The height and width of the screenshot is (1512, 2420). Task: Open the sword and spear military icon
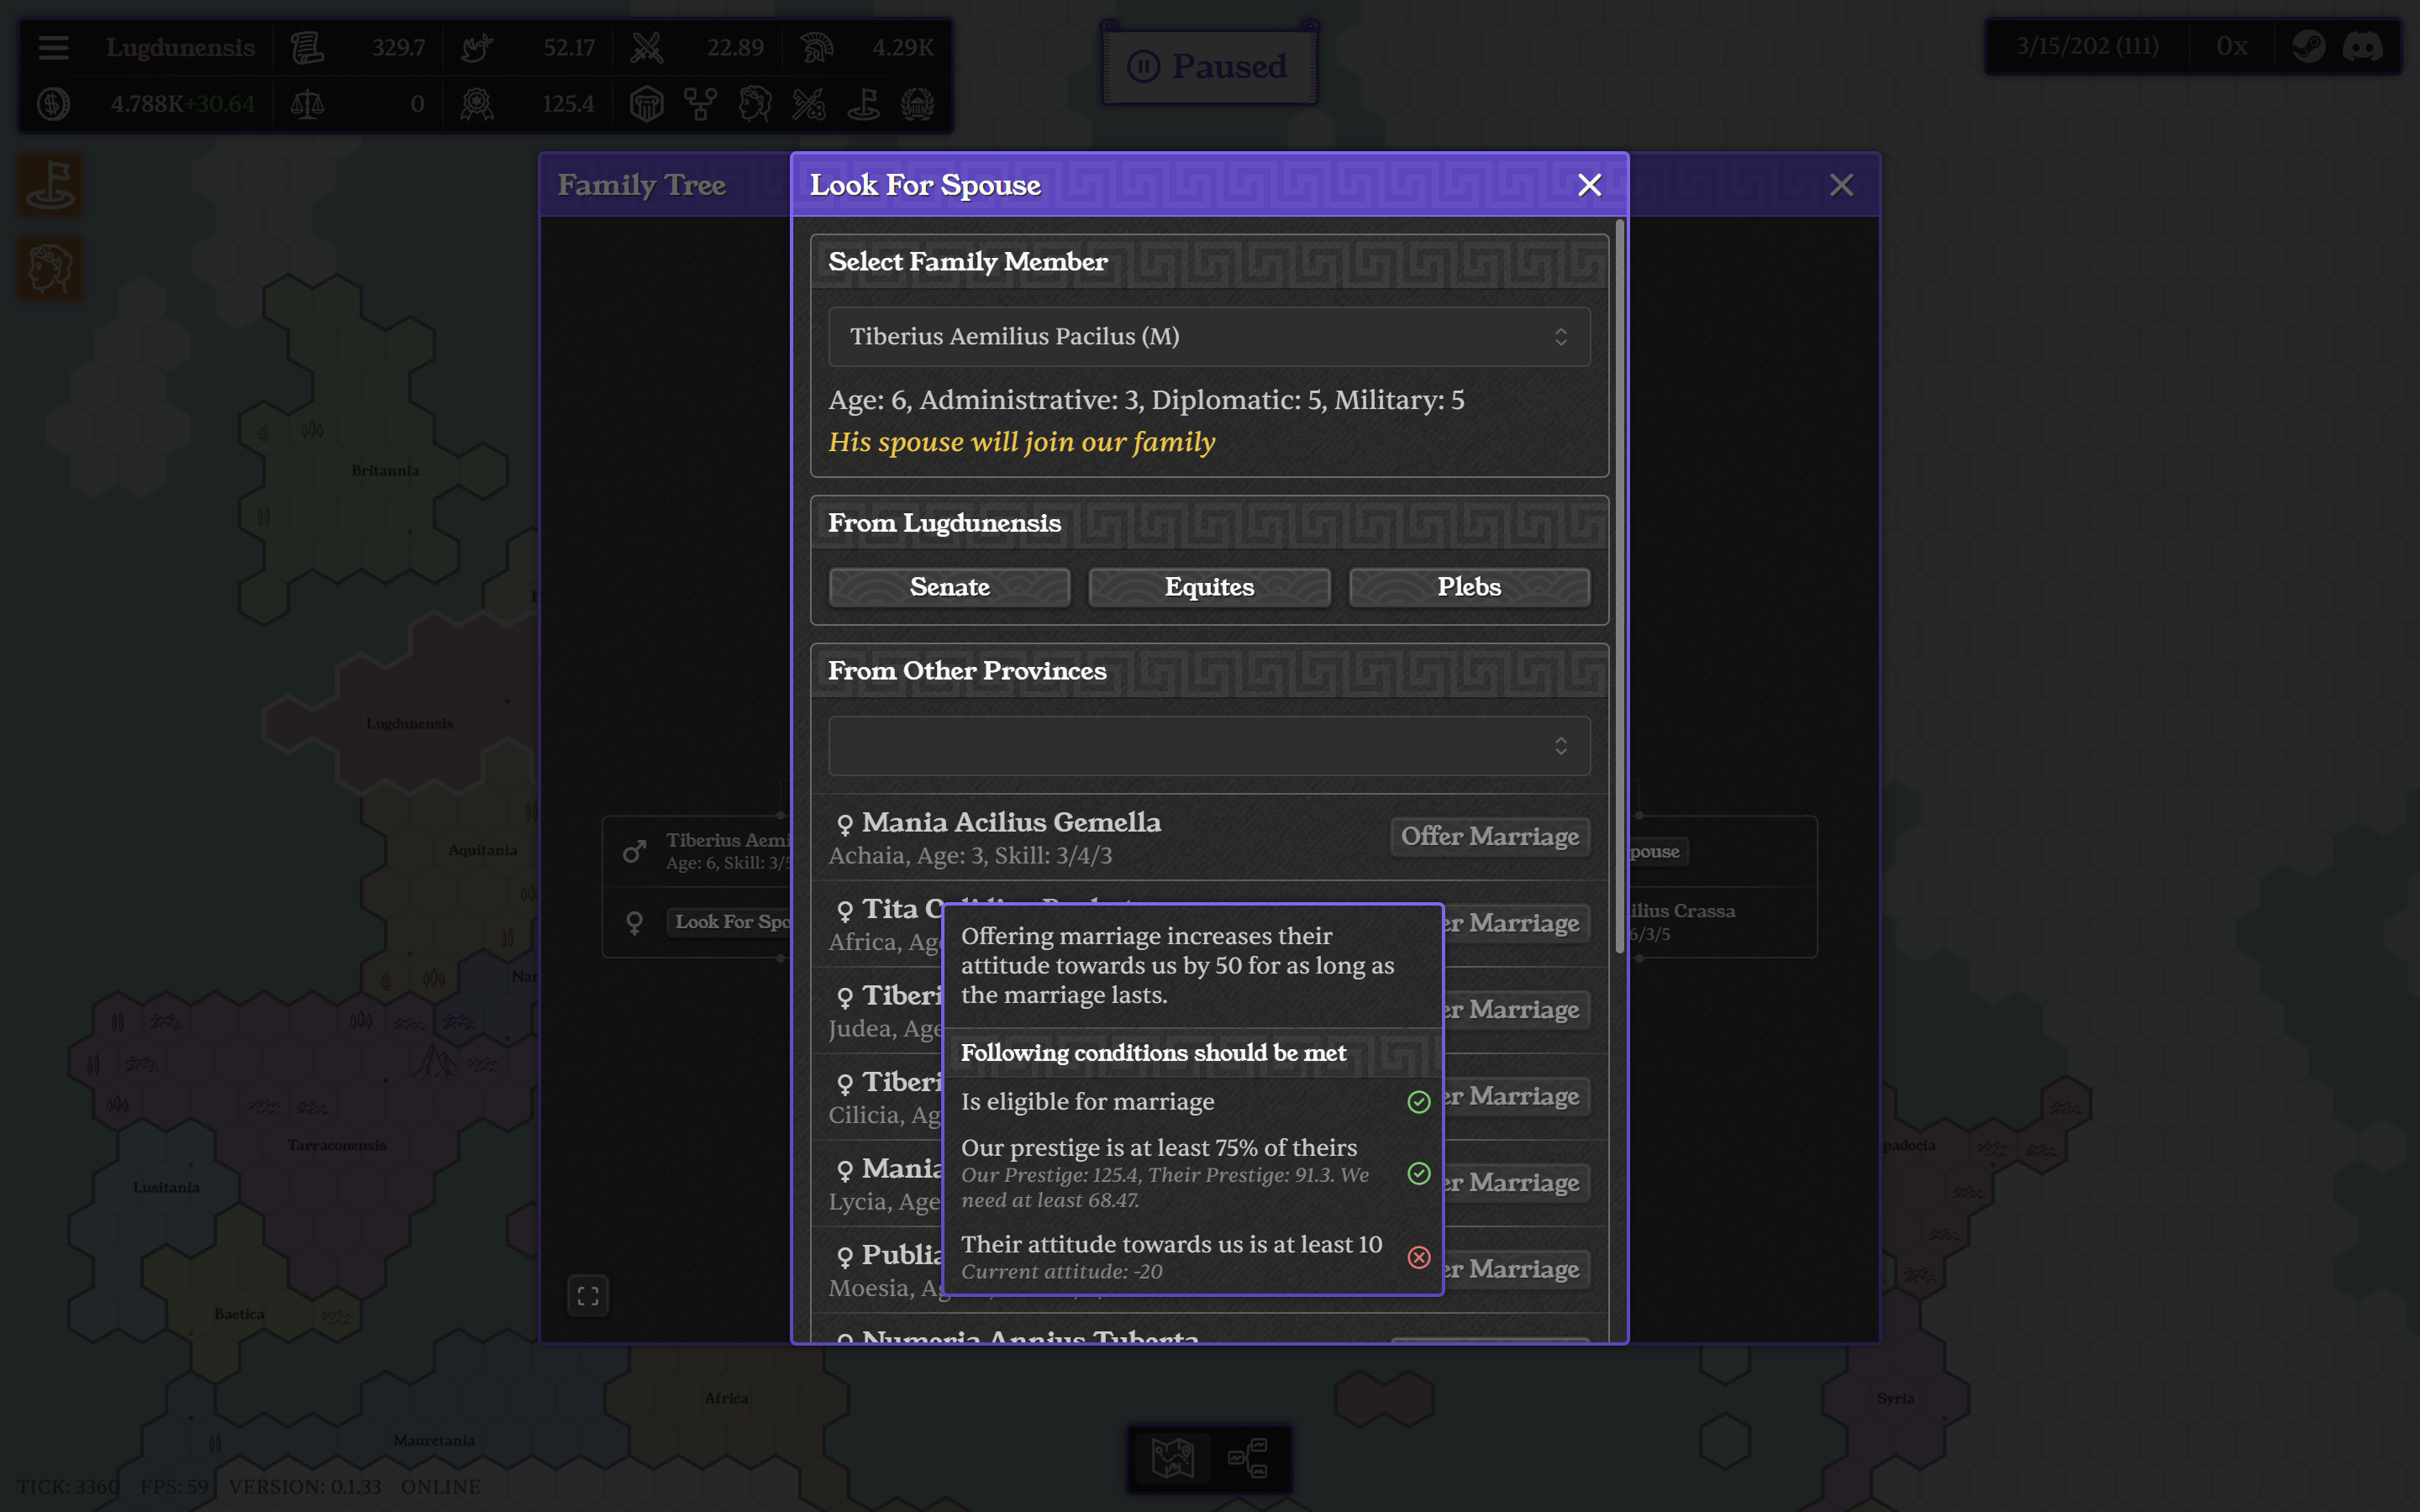(809, 104)
